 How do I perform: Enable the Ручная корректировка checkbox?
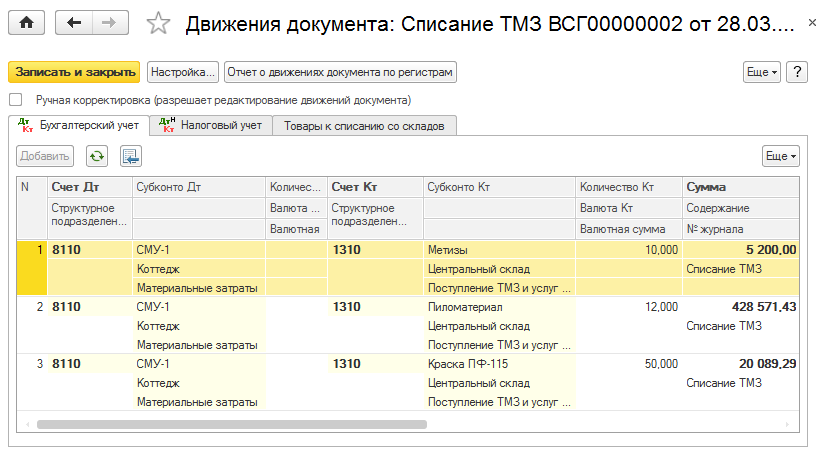point(15,100)
